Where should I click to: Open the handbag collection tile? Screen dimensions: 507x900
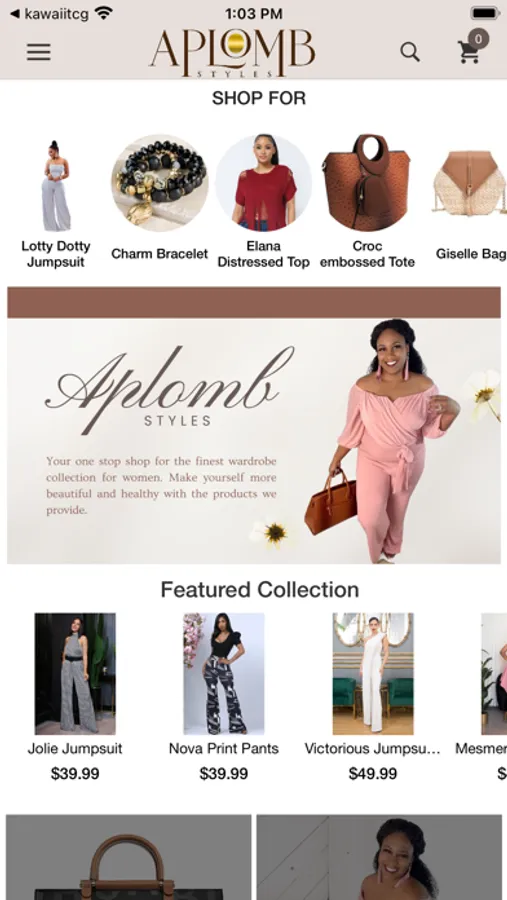129,857
